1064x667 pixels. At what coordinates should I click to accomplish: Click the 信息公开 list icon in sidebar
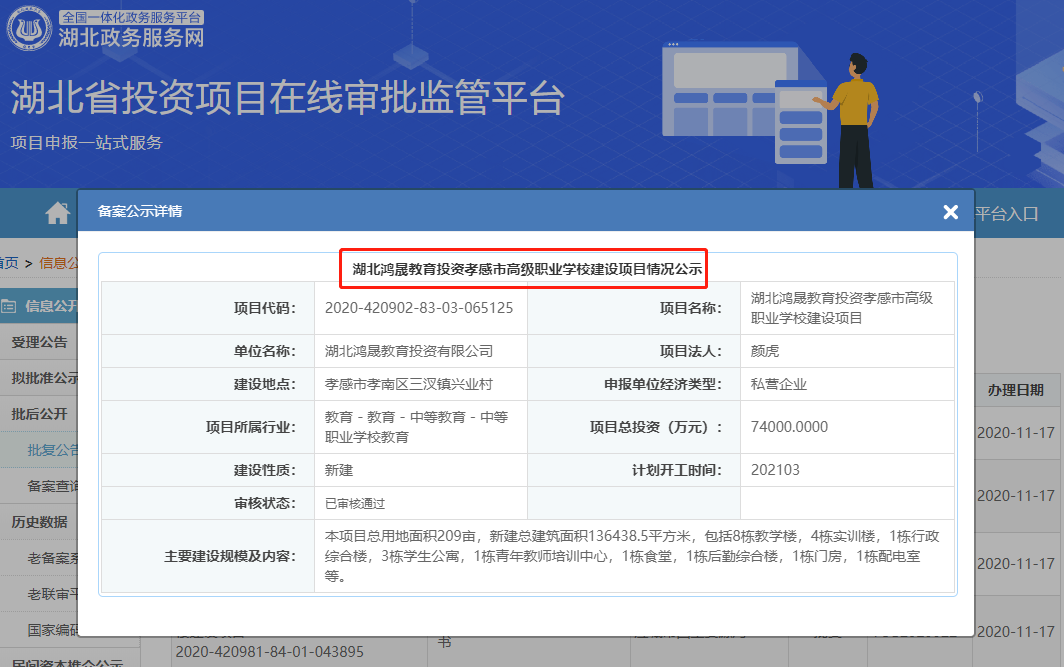click(x=9, y=306)
